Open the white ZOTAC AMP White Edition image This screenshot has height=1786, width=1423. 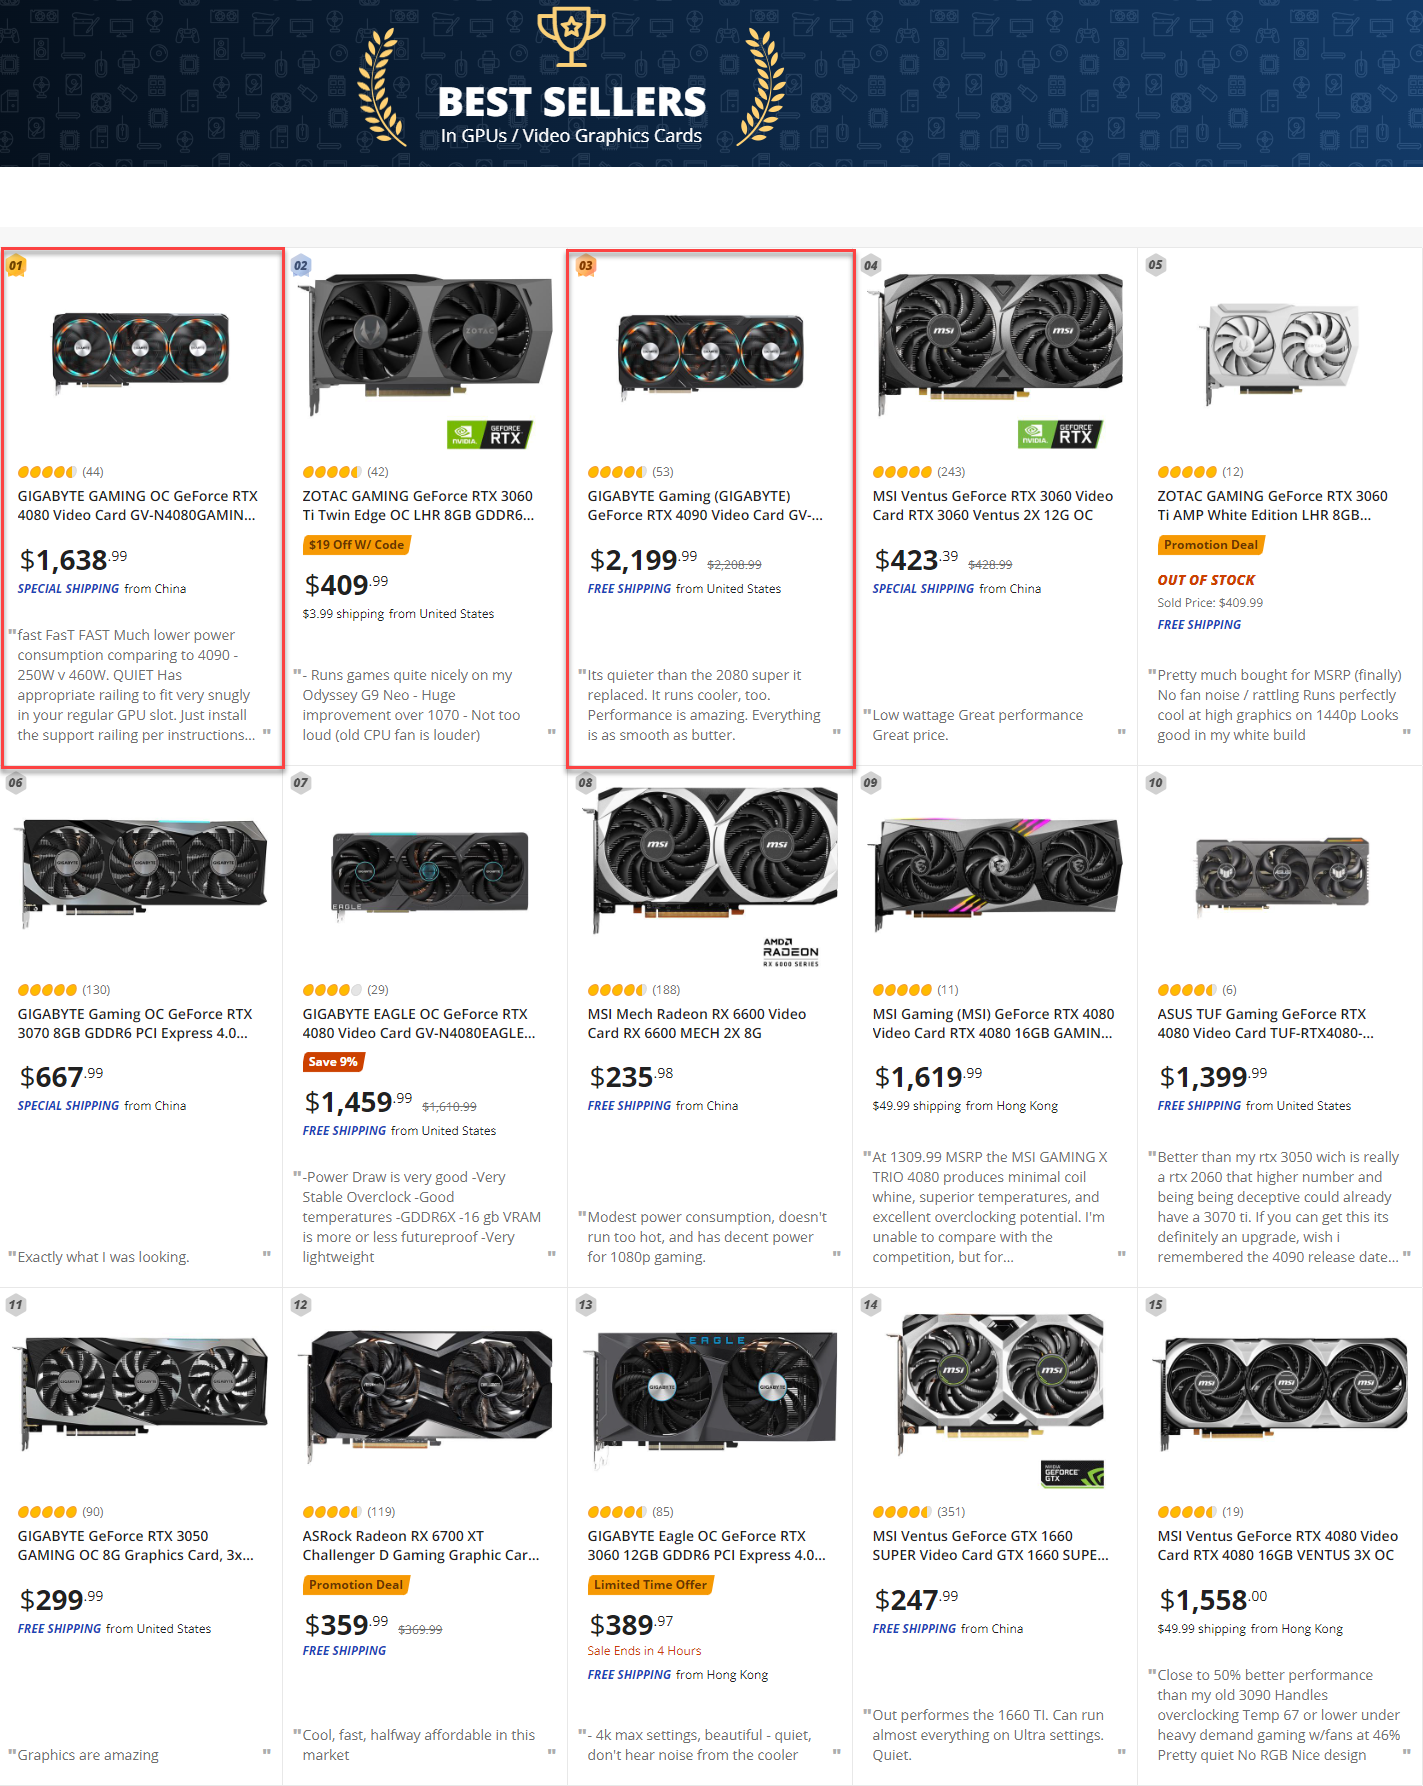click(x=1279, y=352)
